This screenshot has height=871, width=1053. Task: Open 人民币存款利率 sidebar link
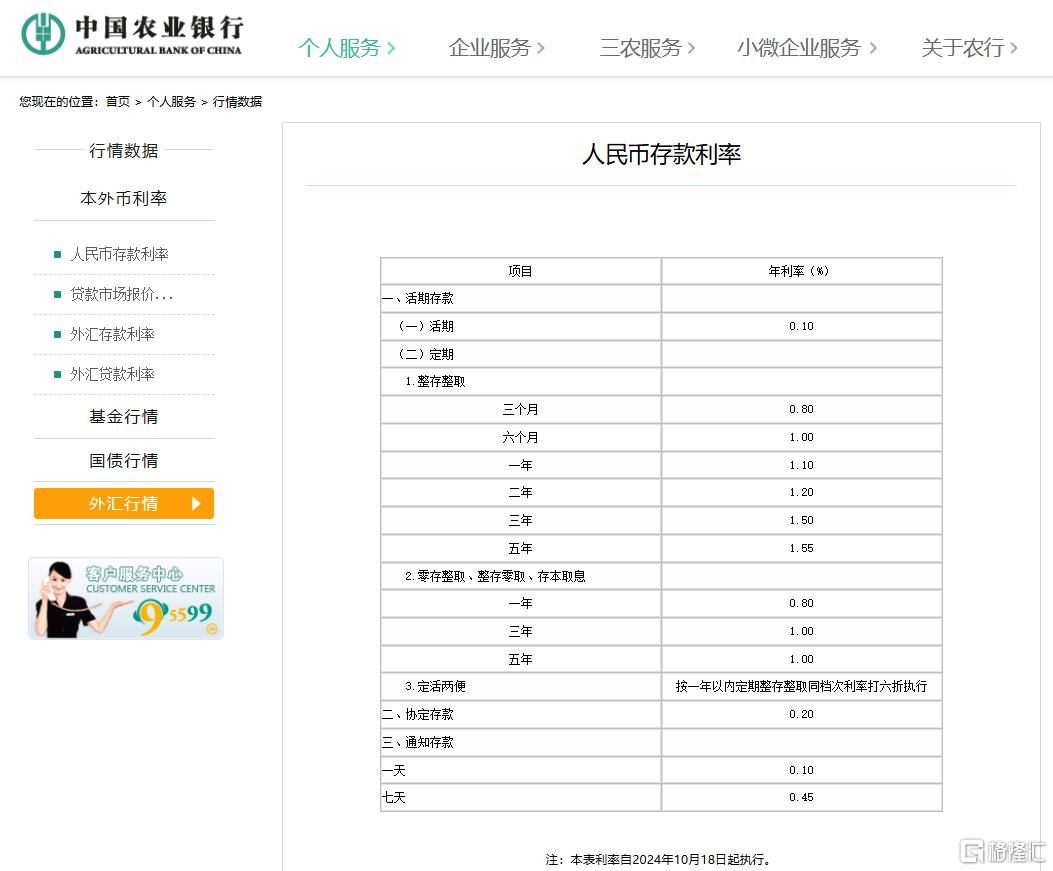(119, 254)
